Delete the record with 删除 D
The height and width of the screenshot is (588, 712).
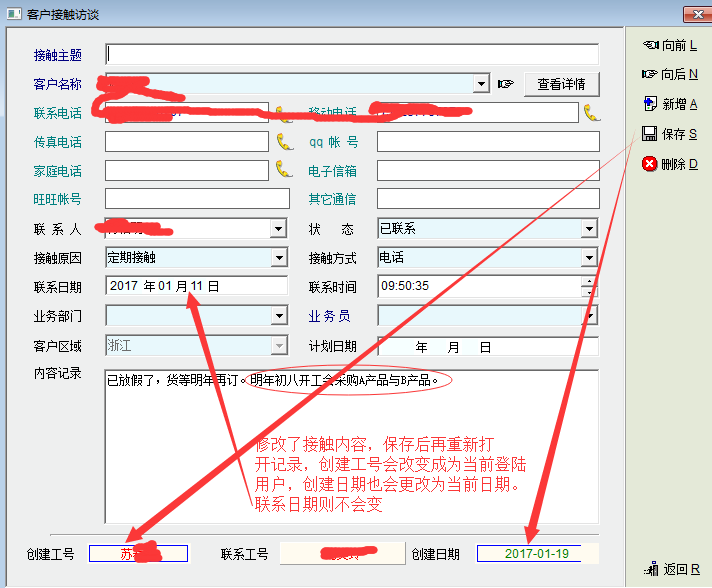click(671, 164)
